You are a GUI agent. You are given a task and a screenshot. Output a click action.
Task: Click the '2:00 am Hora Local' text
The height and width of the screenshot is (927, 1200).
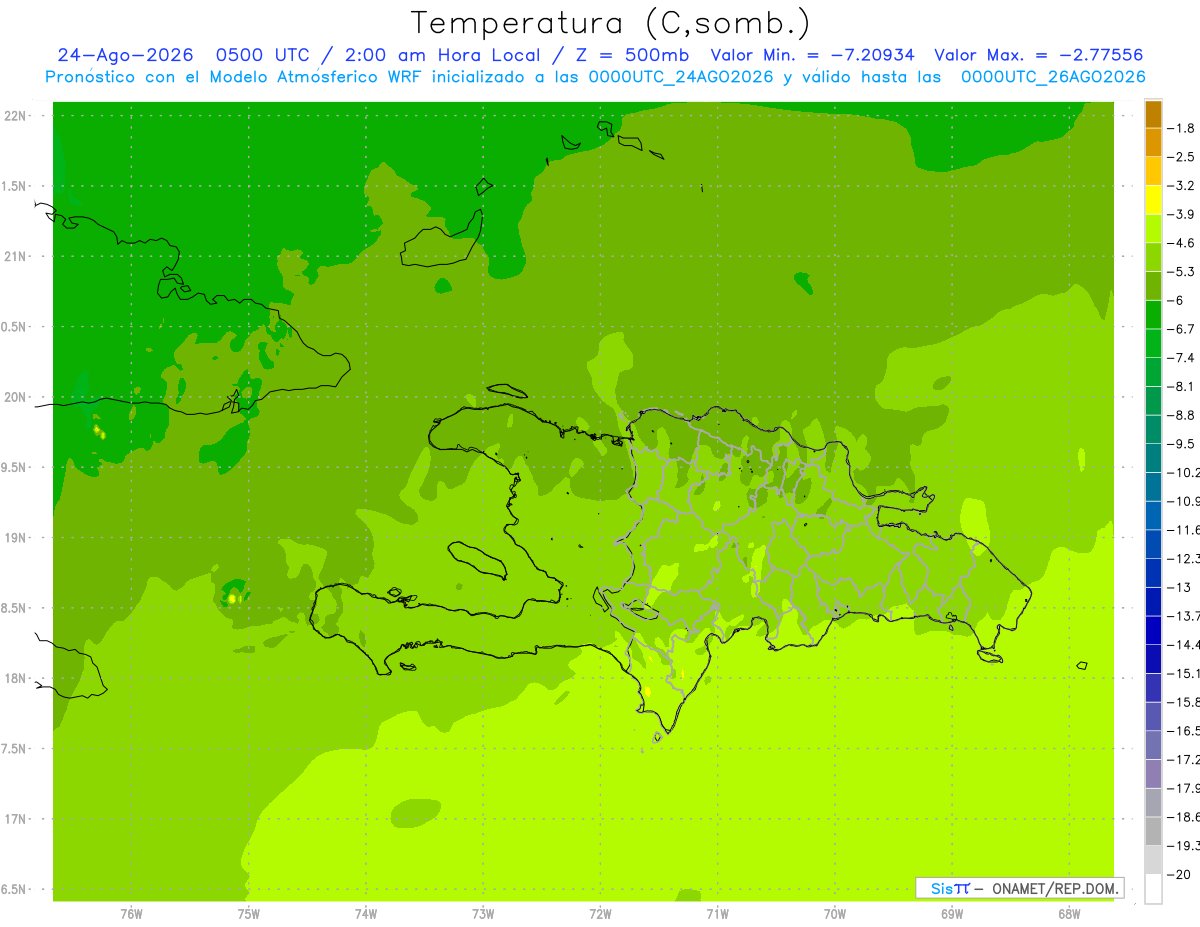(x=443, y=55)
